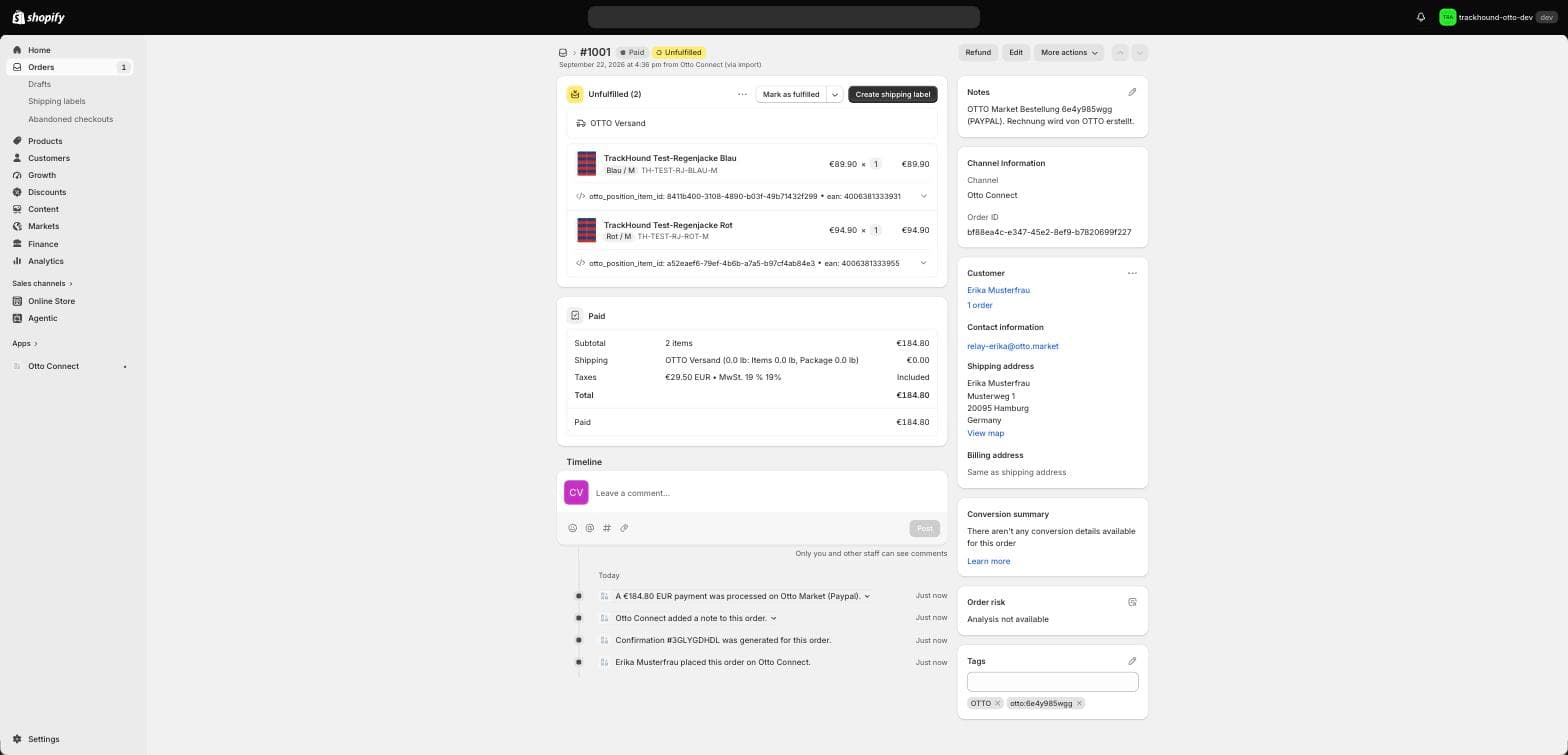
Task: Expand payment processed timeline entry
Action: point(867,596)
